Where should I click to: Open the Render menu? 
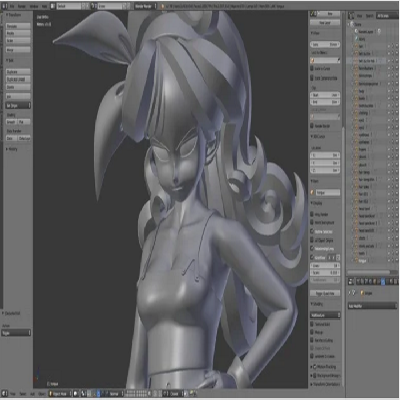[x=22, y=6]
